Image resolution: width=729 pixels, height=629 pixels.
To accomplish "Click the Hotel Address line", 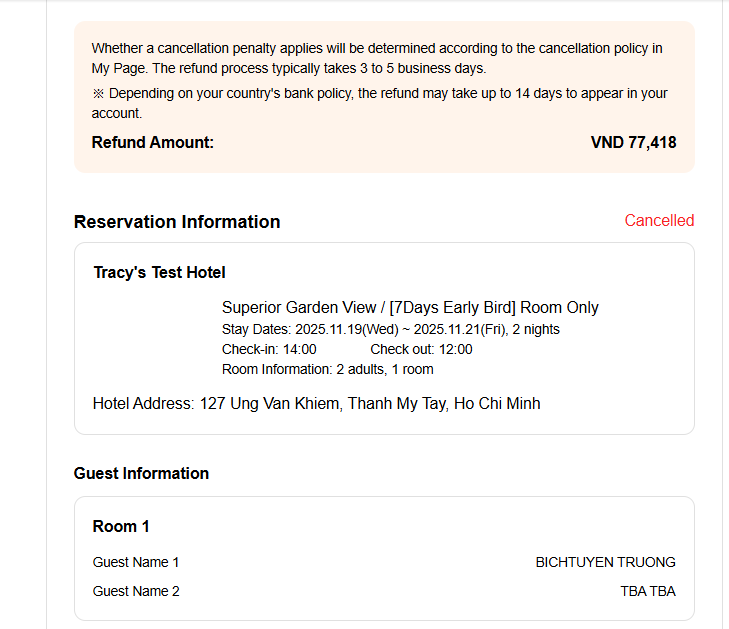I will 316,404.
